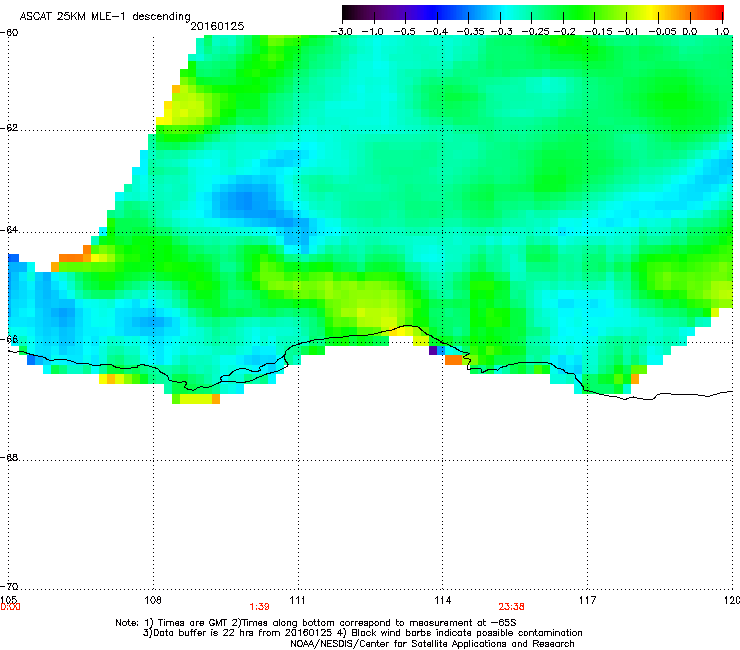Click the longitude label 111
The image size is (740, 650).
tap(297, 600)
